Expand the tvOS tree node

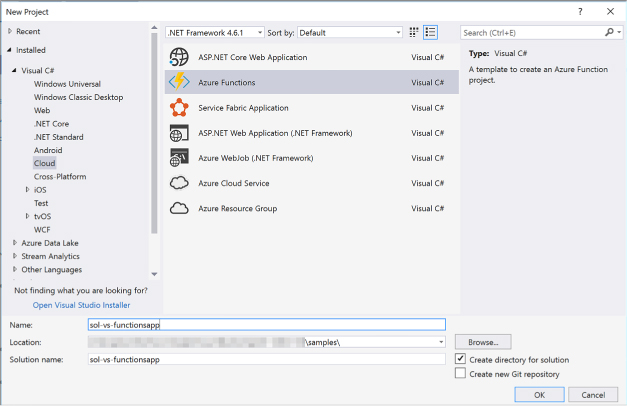pos(27,216)
